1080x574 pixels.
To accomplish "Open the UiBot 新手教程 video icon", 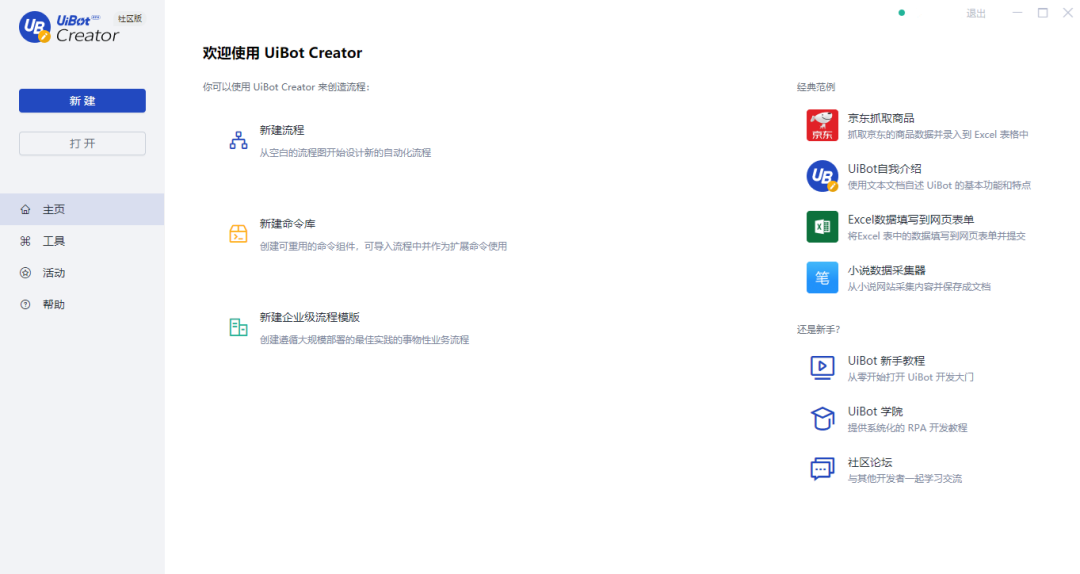I will tap(822, 367).
